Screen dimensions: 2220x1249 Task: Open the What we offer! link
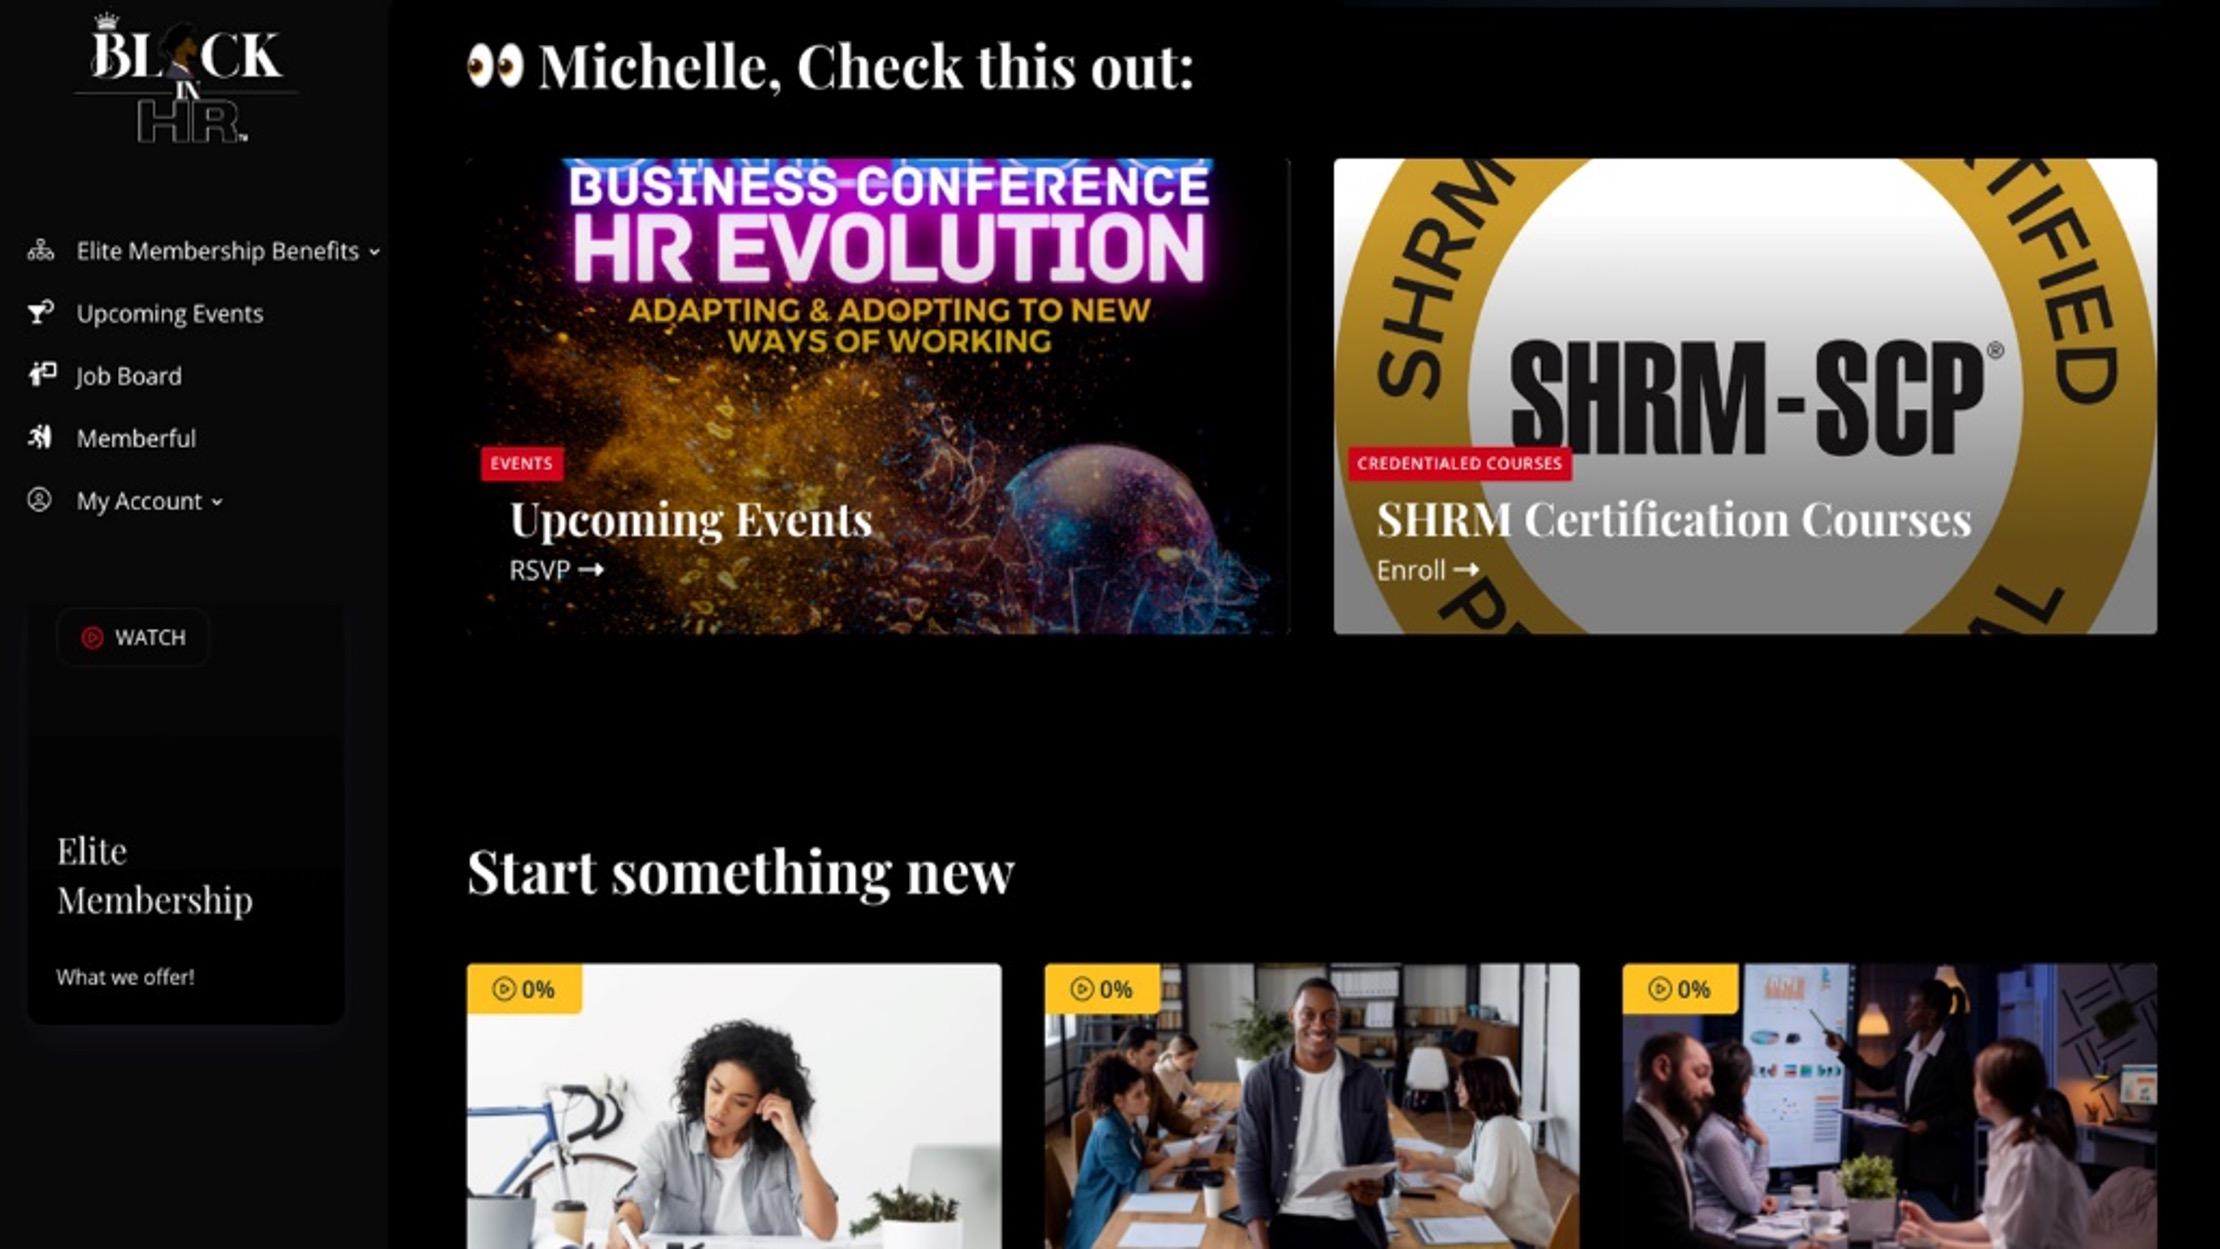(x=125, y=977)
